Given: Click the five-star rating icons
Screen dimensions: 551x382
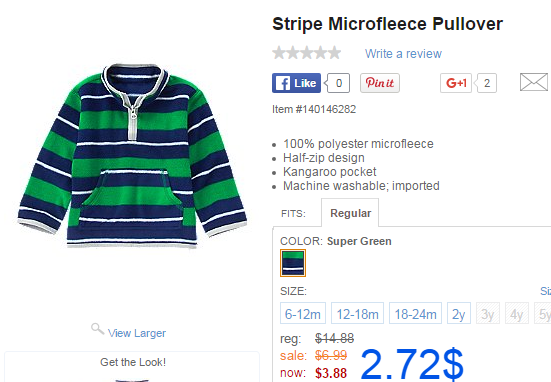Looking at the screenshot, I should pos(306,53).
